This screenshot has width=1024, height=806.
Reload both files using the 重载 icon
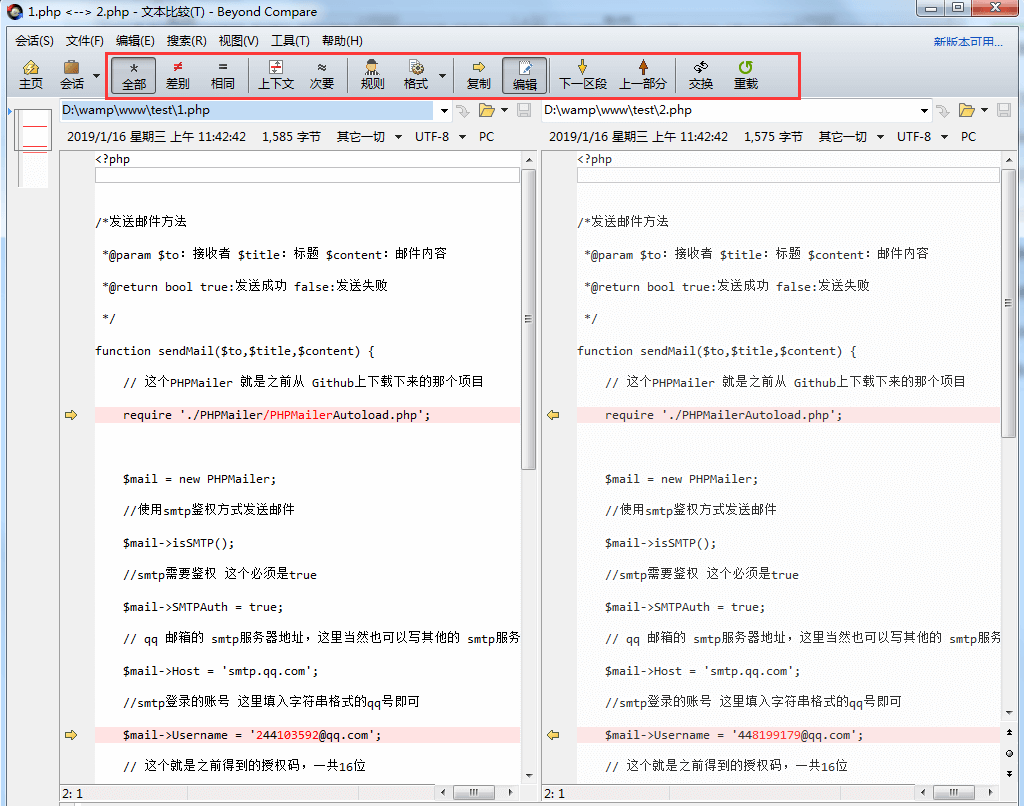(748, 75)
